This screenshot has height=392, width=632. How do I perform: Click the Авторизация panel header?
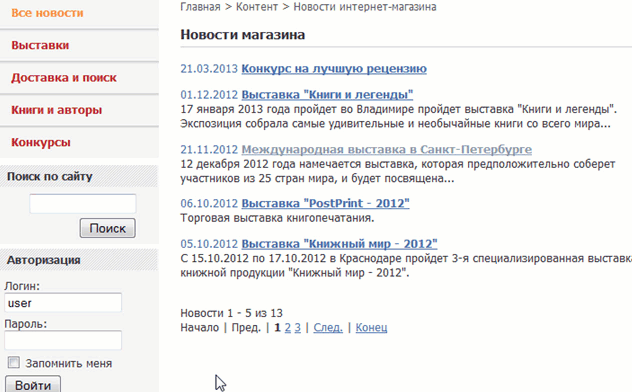pos(79,260)
